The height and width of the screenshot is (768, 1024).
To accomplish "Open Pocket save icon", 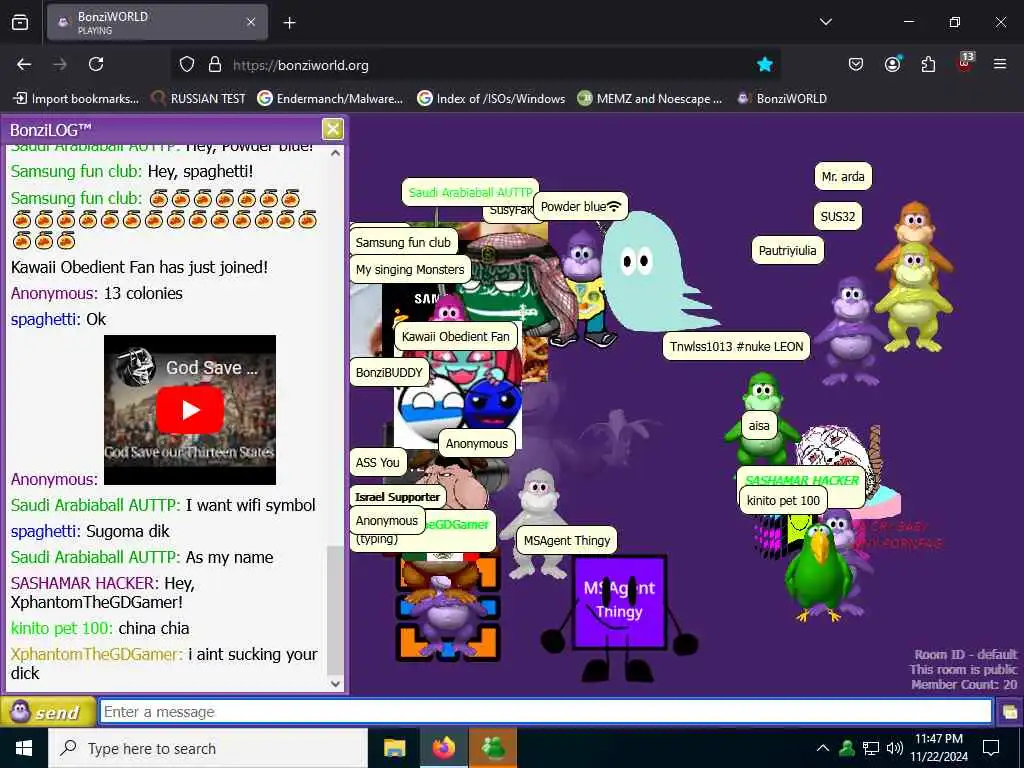I will [856, 64].
